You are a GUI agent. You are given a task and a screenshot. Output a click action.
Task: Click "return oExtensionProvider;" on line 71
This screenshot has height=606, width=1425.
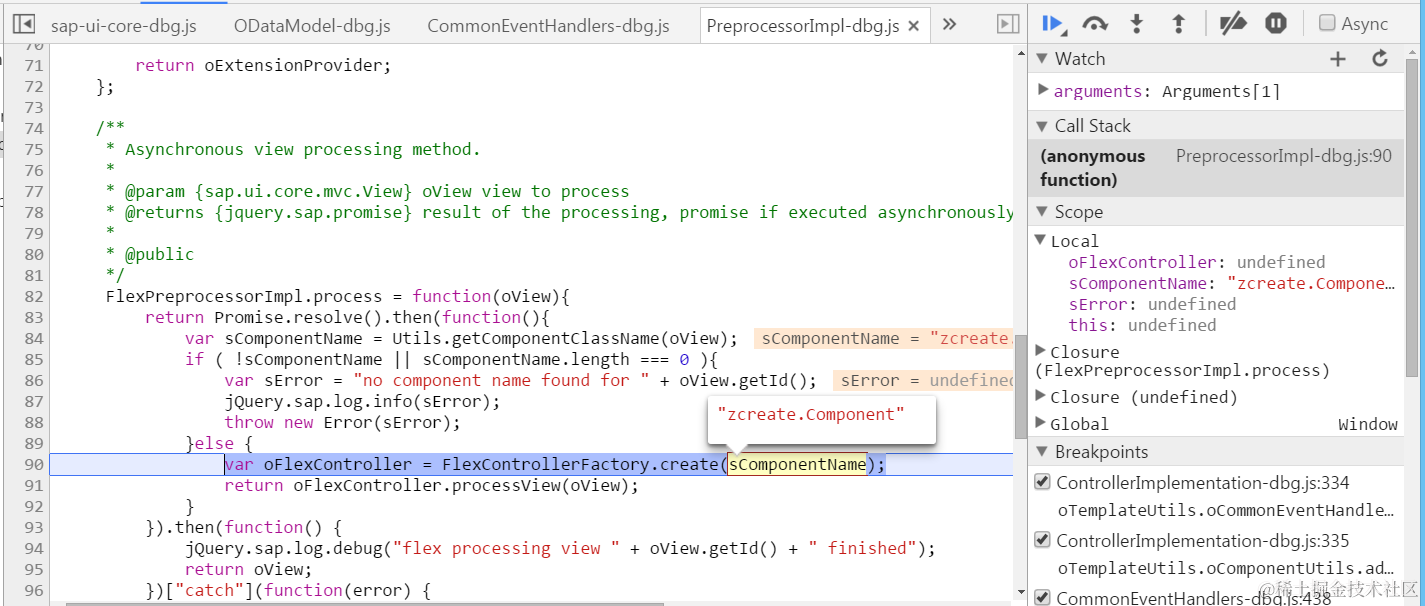264,65
